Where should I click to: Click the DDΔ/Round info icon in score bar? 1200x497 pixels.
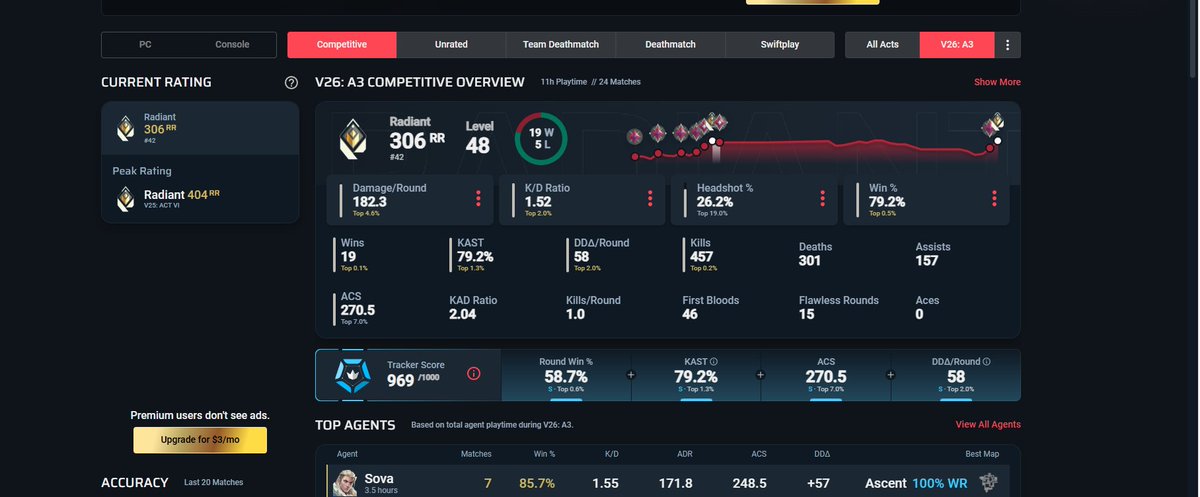click(987, 362)
